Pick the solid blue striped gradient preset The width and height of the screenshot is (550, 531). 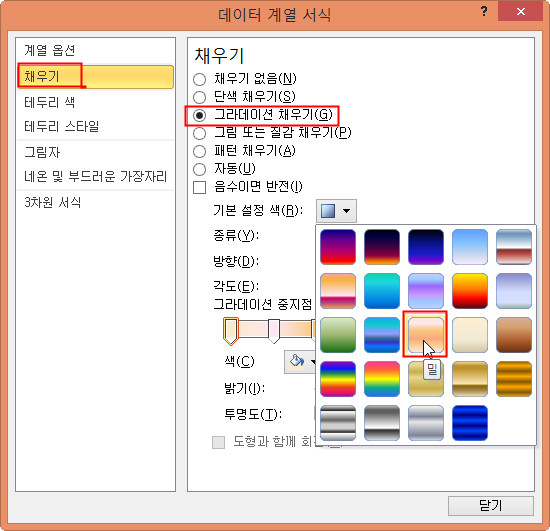(x=470, y=423)
